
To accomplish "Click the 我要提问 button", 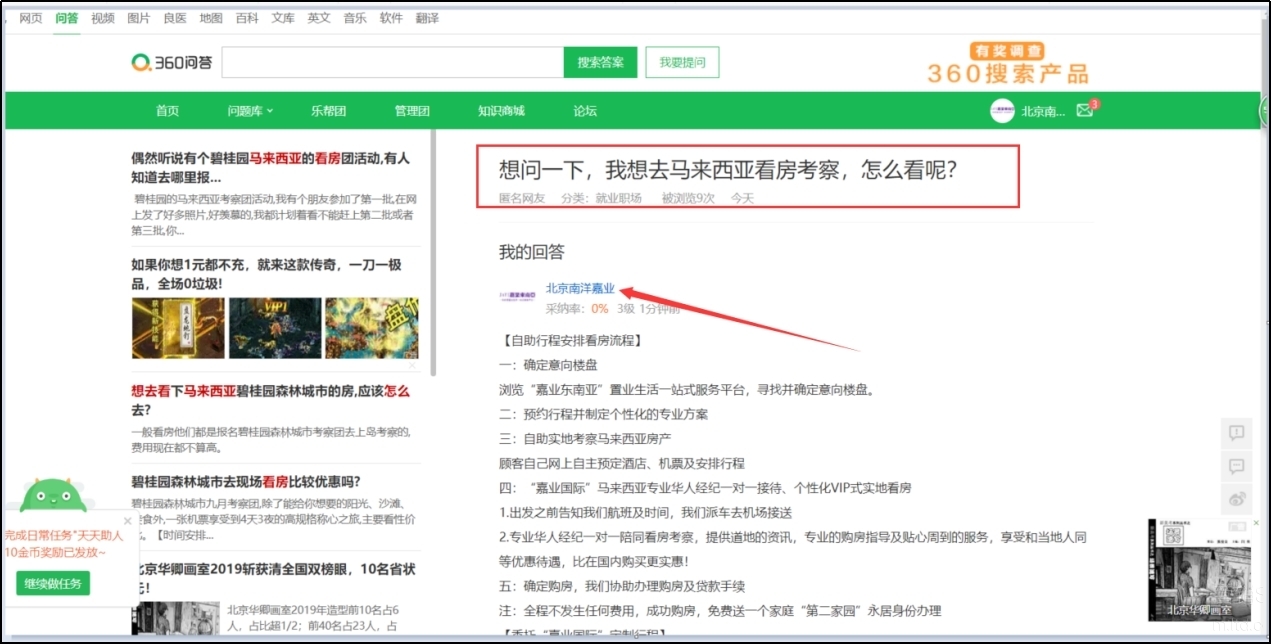I will 682,62.
